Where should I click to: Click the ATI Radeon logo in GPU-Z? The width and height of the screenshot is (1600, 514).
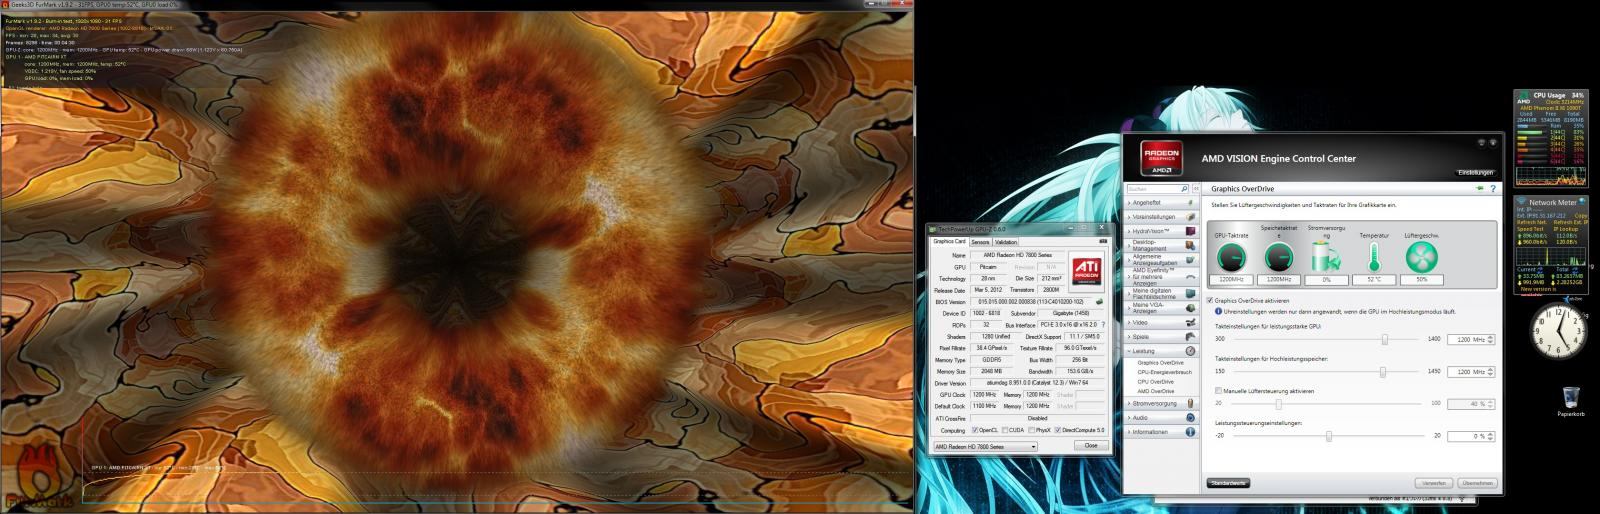[1088, 272]
